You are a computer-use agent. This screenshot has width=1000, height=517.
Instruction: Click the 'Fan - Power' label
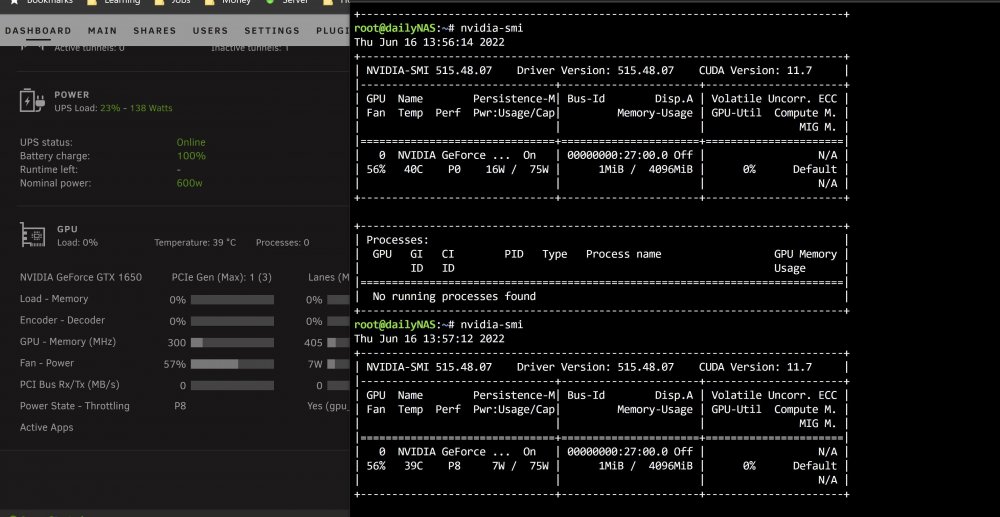click(47, 363)
